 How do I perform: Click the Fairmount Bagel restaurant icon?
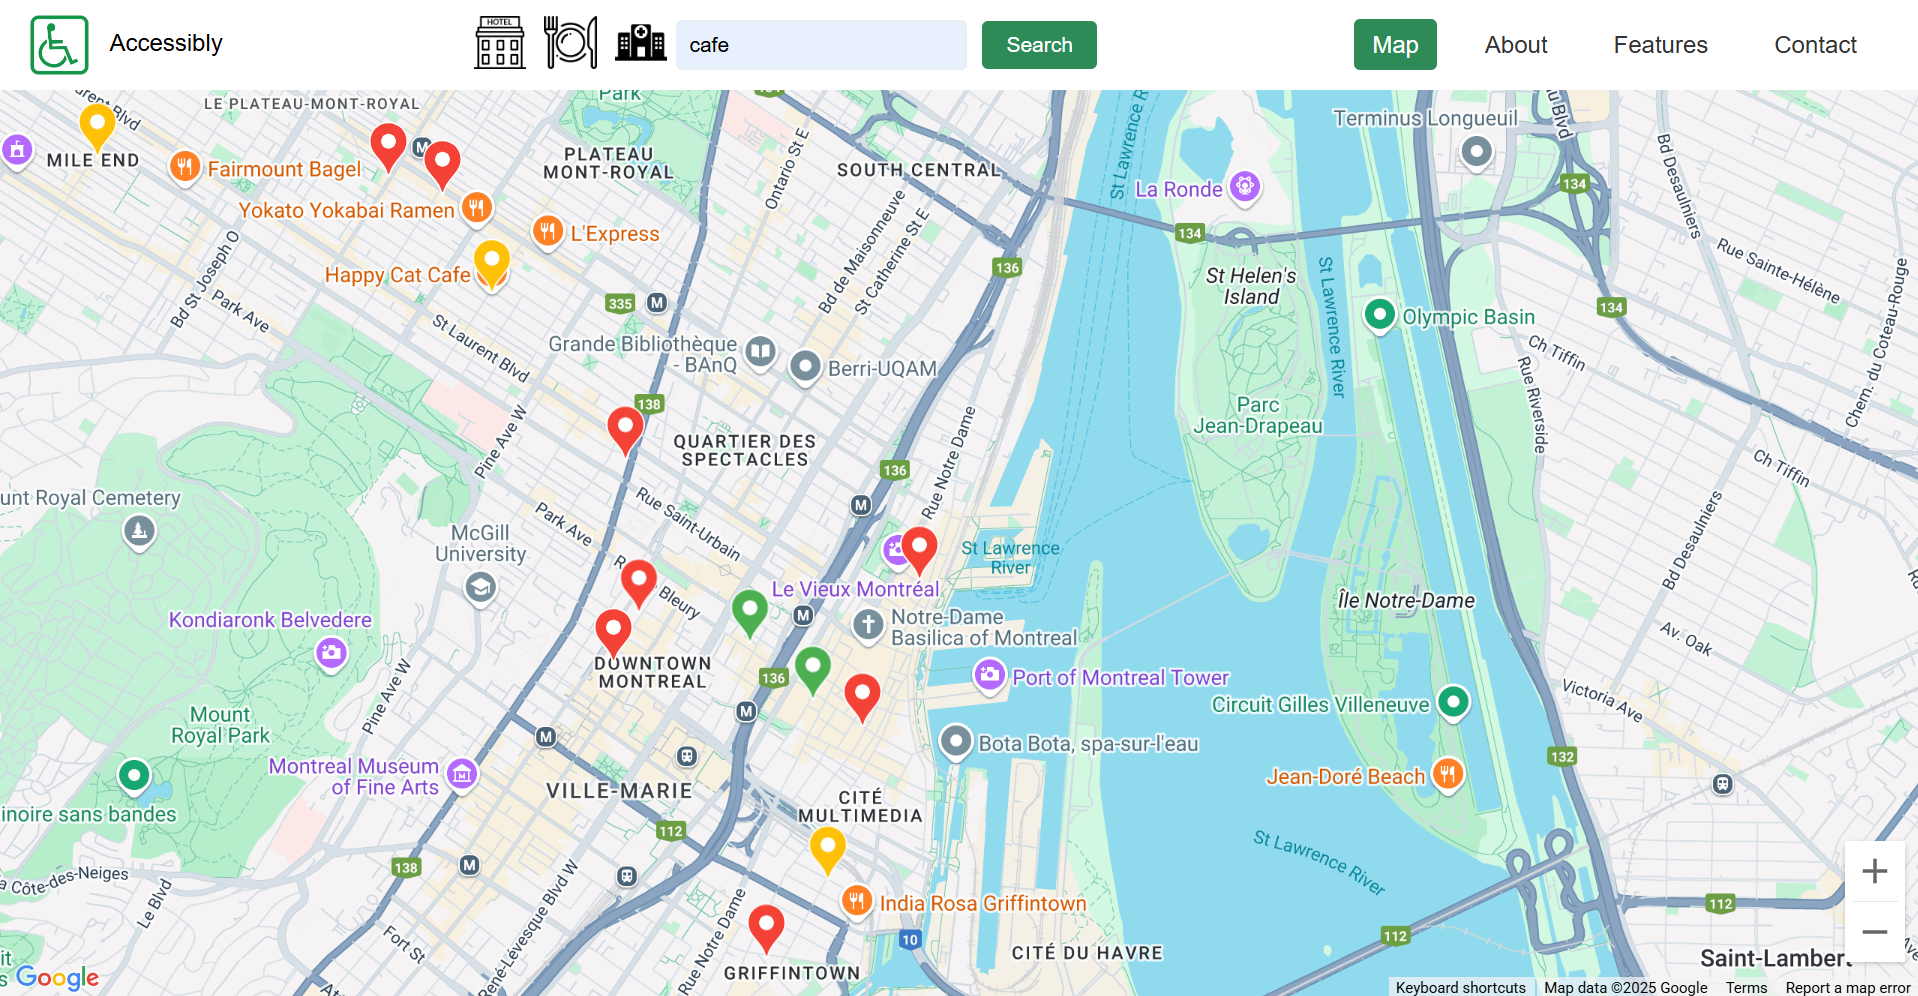(184, 166)
